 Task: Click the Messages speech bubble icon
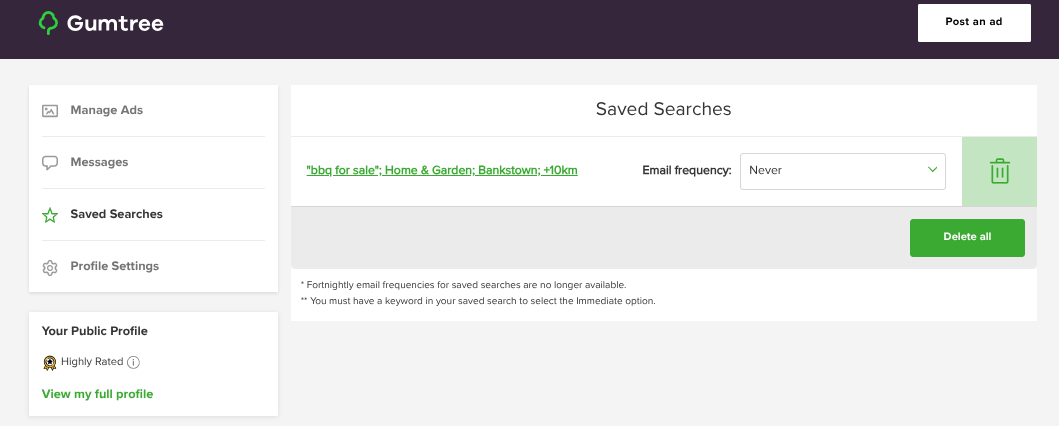click(x=50, y=163)
